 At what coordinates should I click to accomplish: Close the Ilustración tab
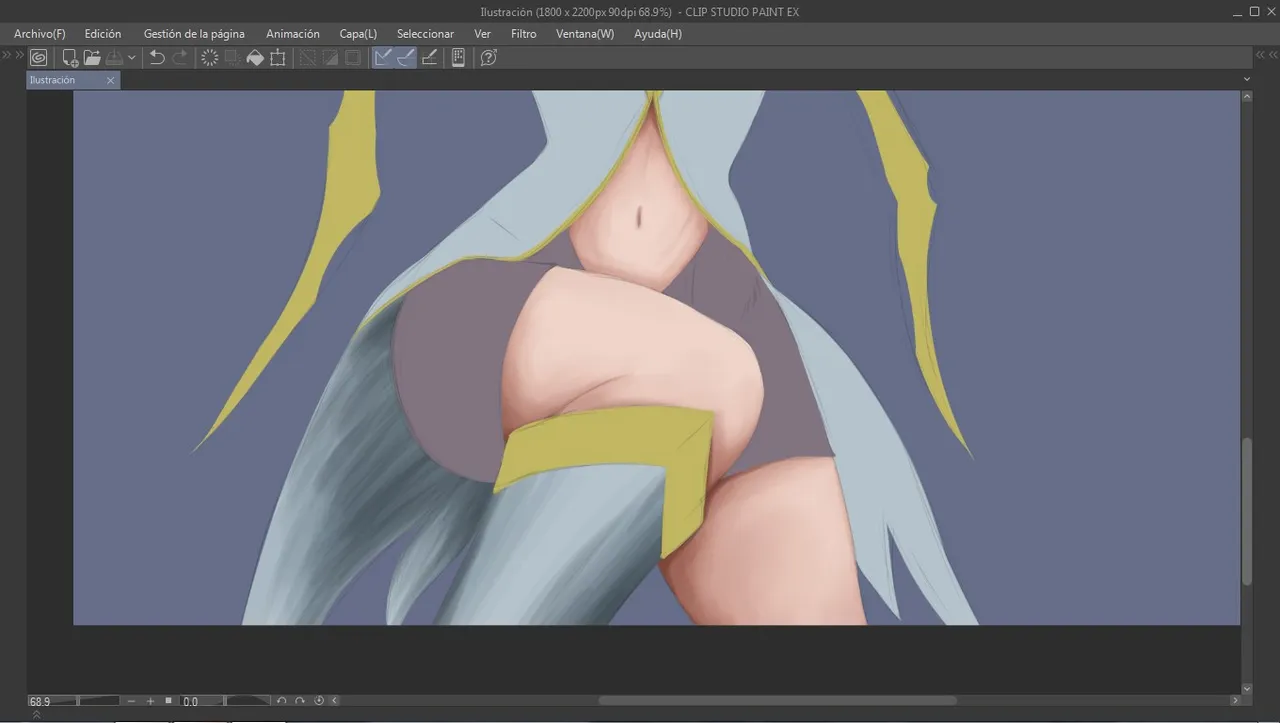point(111,80)
